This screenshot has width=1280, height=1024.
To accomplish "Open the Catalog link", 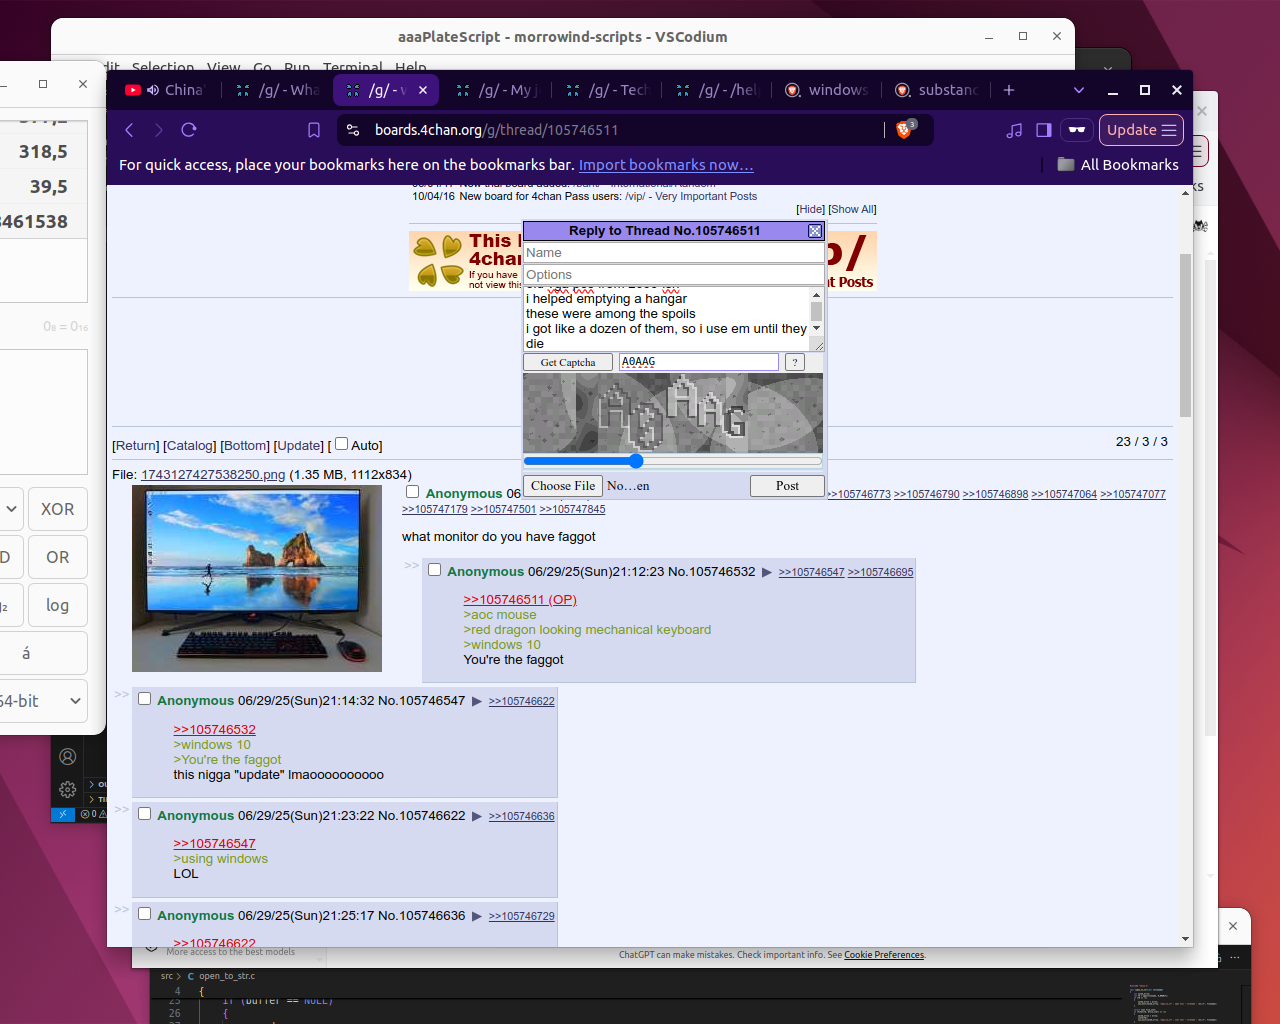I will coord(190,446).
